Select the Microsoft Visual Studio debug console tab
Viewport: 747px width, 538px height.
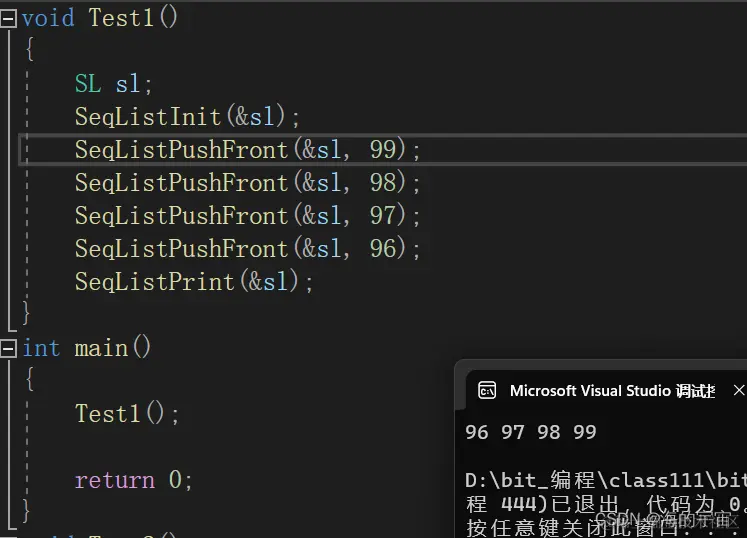coord(605,391)
